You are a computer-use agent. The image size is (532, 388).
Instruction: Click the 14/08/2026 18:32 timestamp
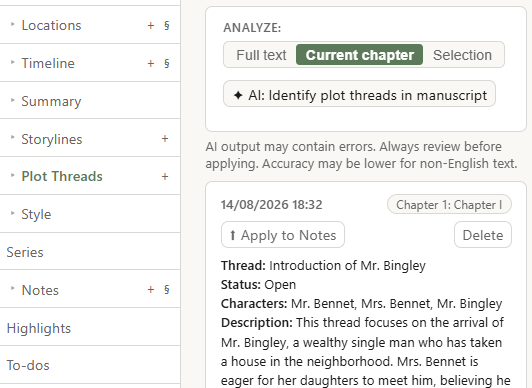click(x=271, y=205)
